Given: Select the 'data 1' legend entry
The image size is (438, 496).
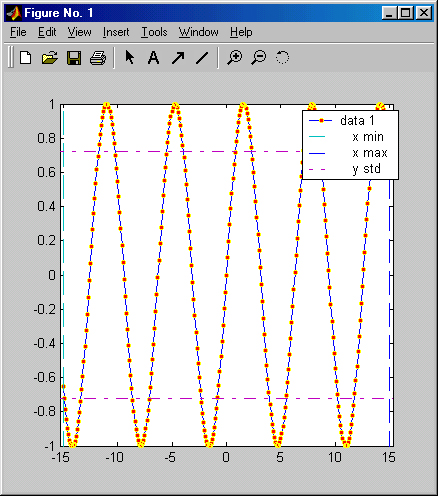Looking at the screenshot, I should point(357,120).
